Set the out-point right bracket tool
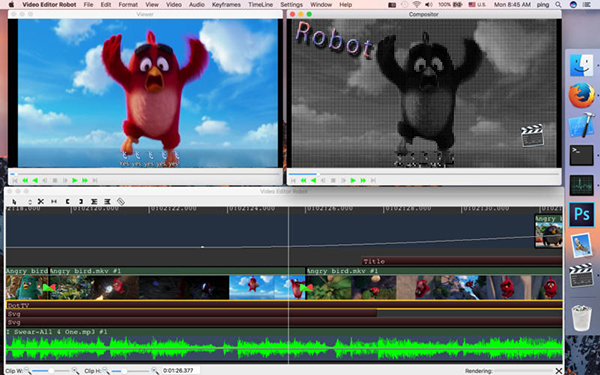Image resolution: width=600 pixels, height=375 pixels. 81,201
